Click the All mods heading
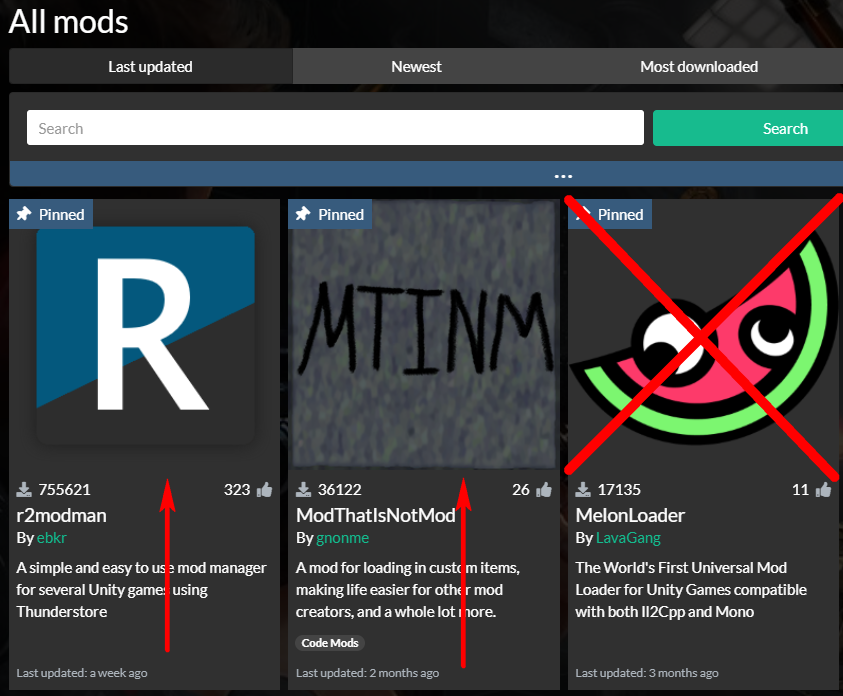Screen dimensions: 843x696 pyautogui.click(x=68, y=22)
